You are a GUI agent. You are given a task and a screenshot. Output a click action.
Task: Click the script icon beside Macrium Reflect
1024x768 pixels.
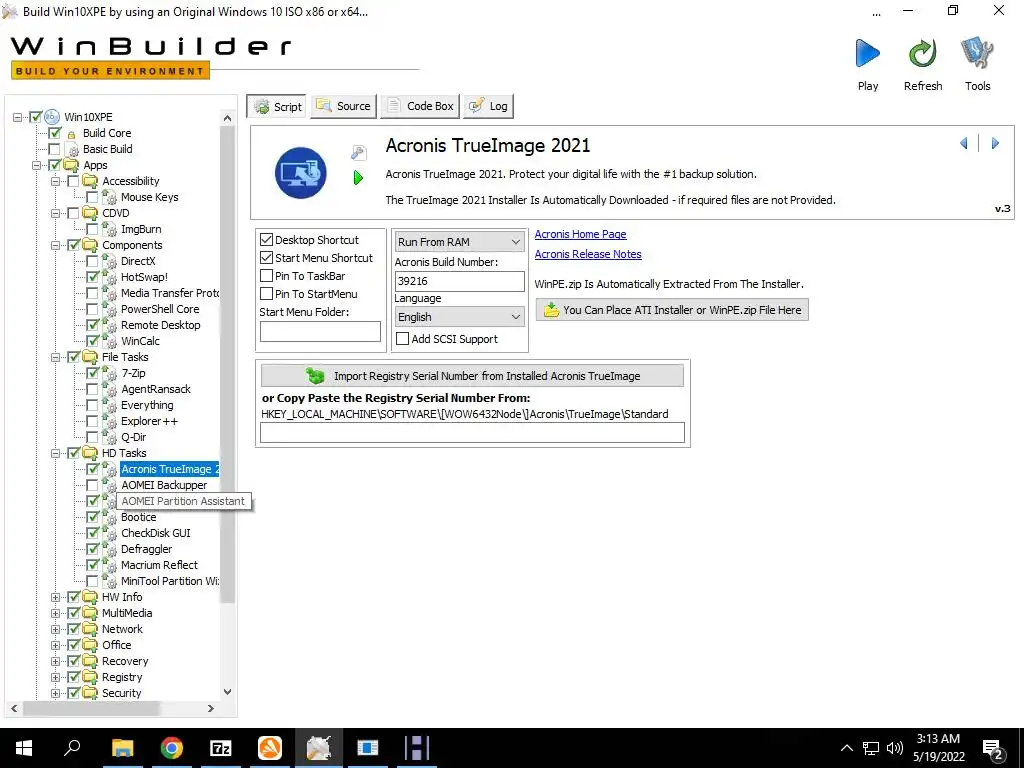pyautogui.click(x=110, y=565)
